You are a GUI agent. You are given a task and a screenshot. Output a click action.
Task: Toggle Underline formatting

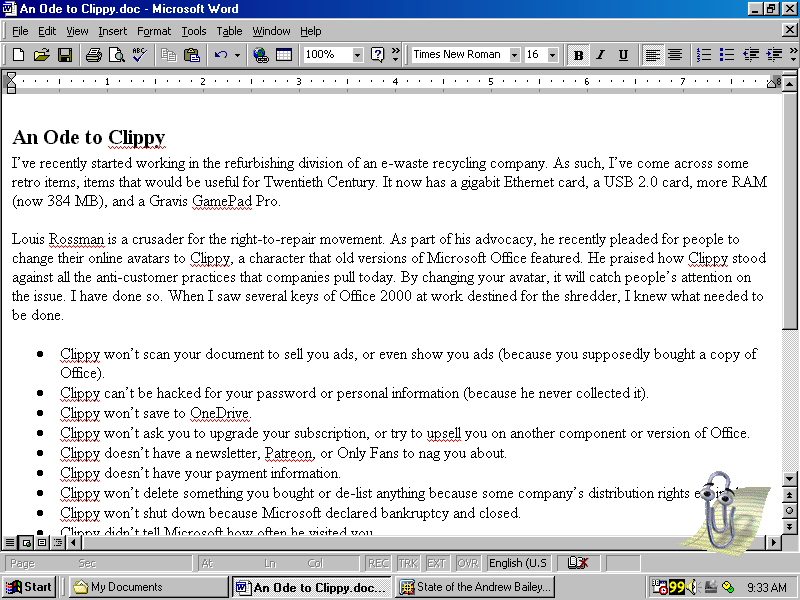623,55
